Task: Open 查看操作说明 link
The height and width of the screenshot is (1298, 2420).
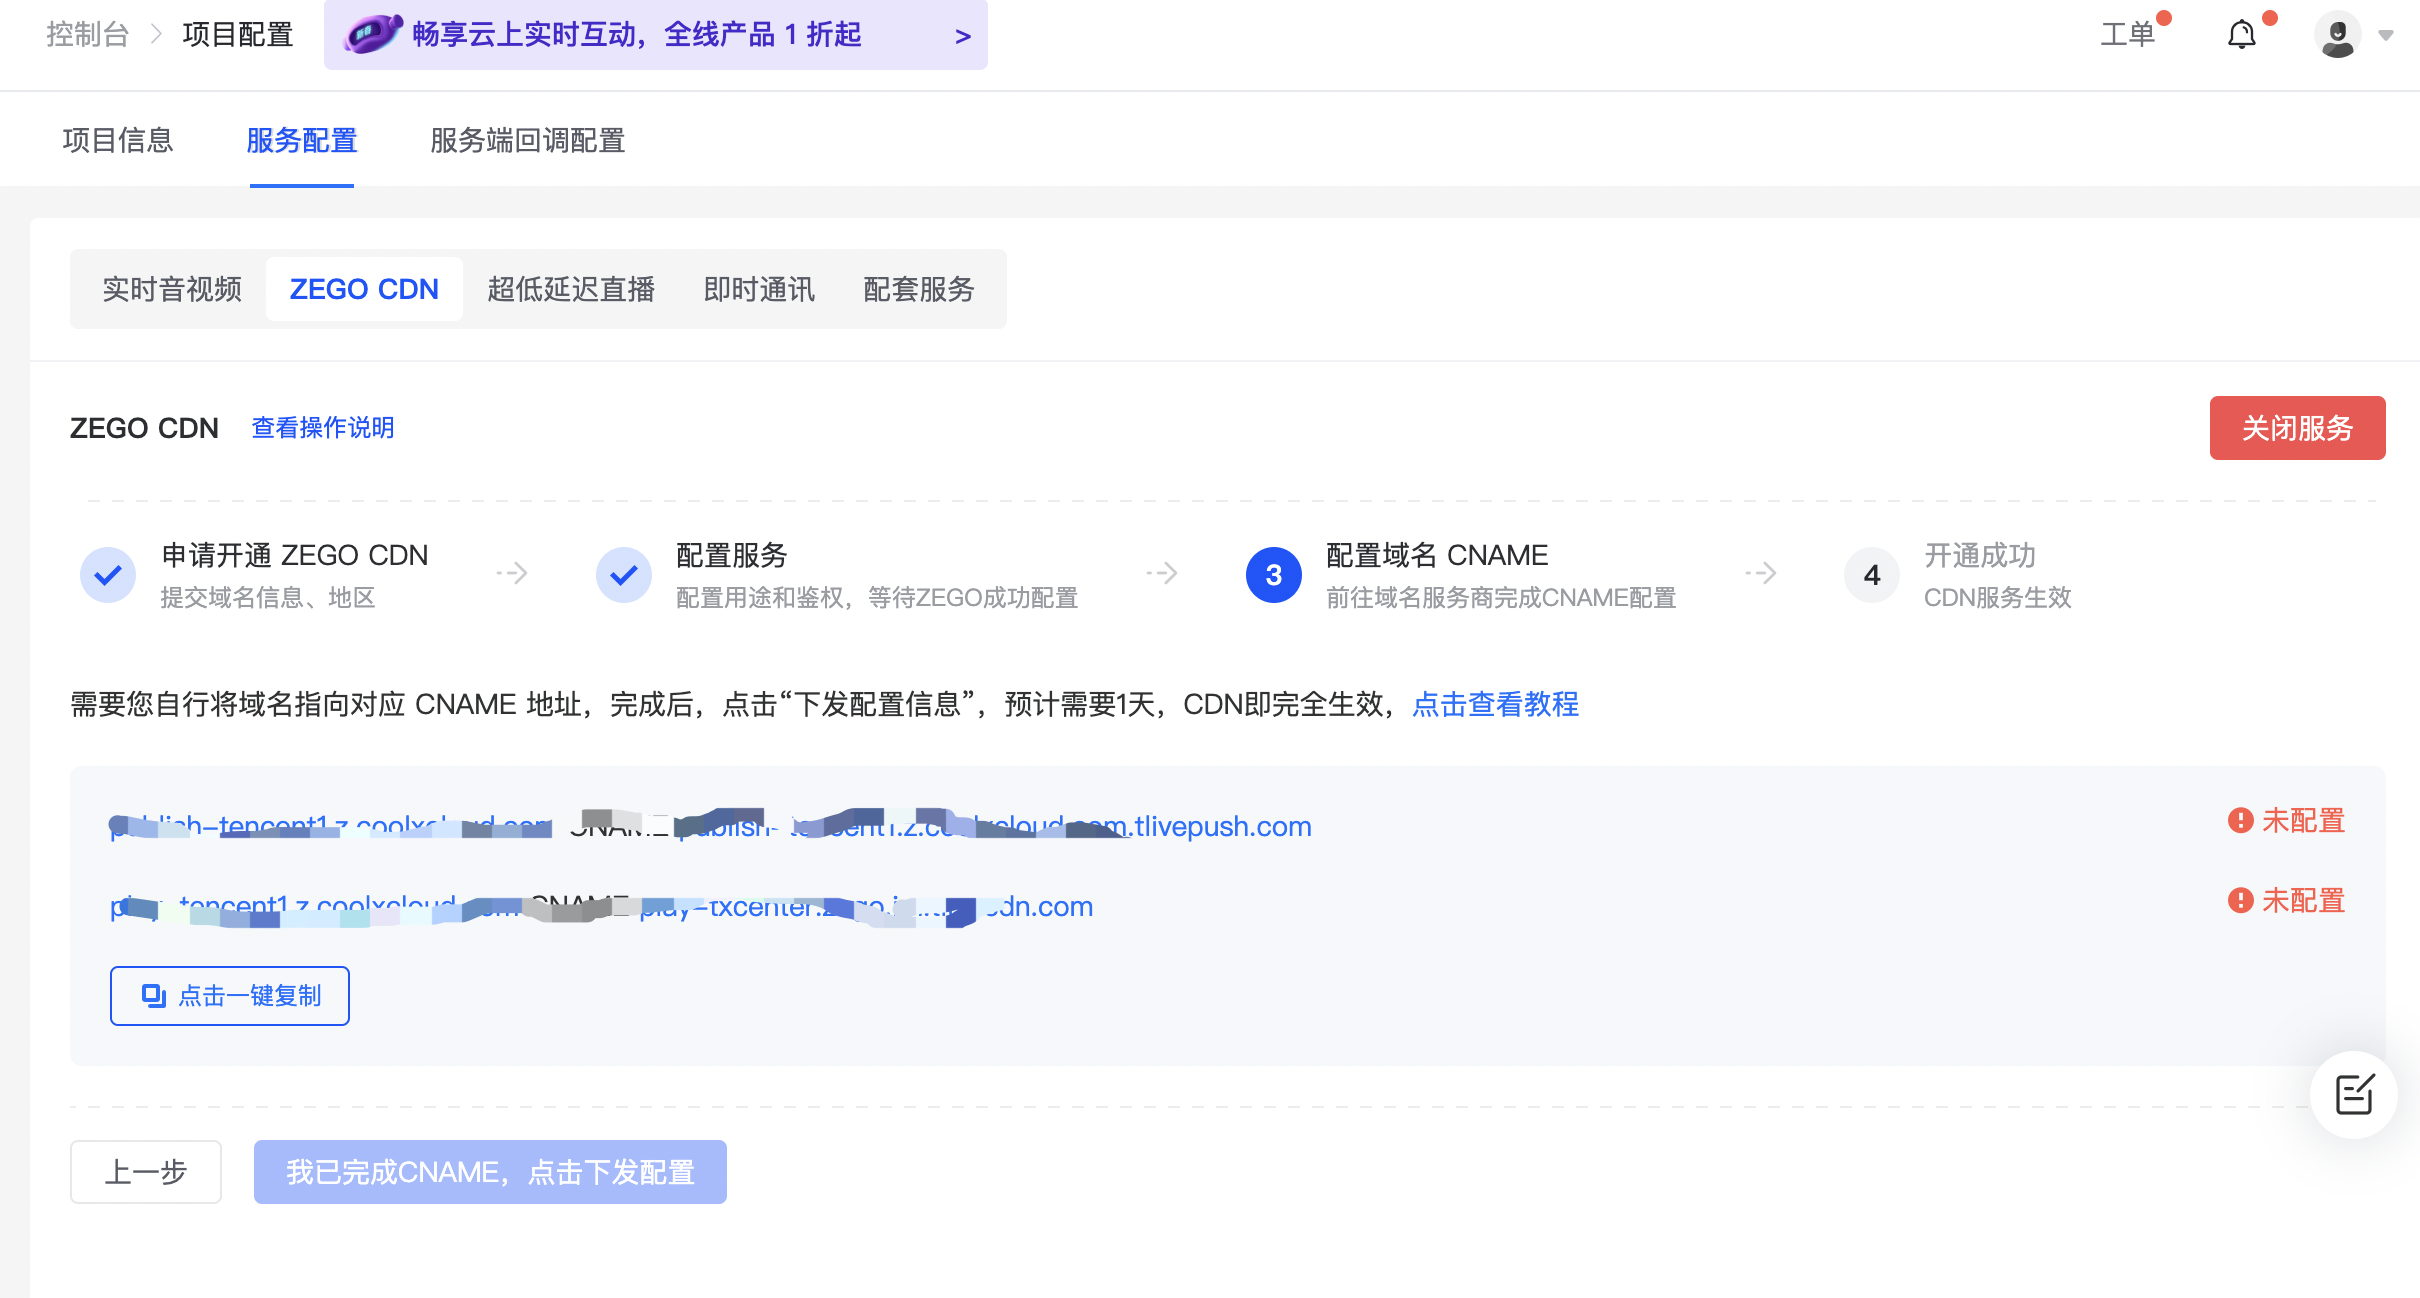Action: 322,428
